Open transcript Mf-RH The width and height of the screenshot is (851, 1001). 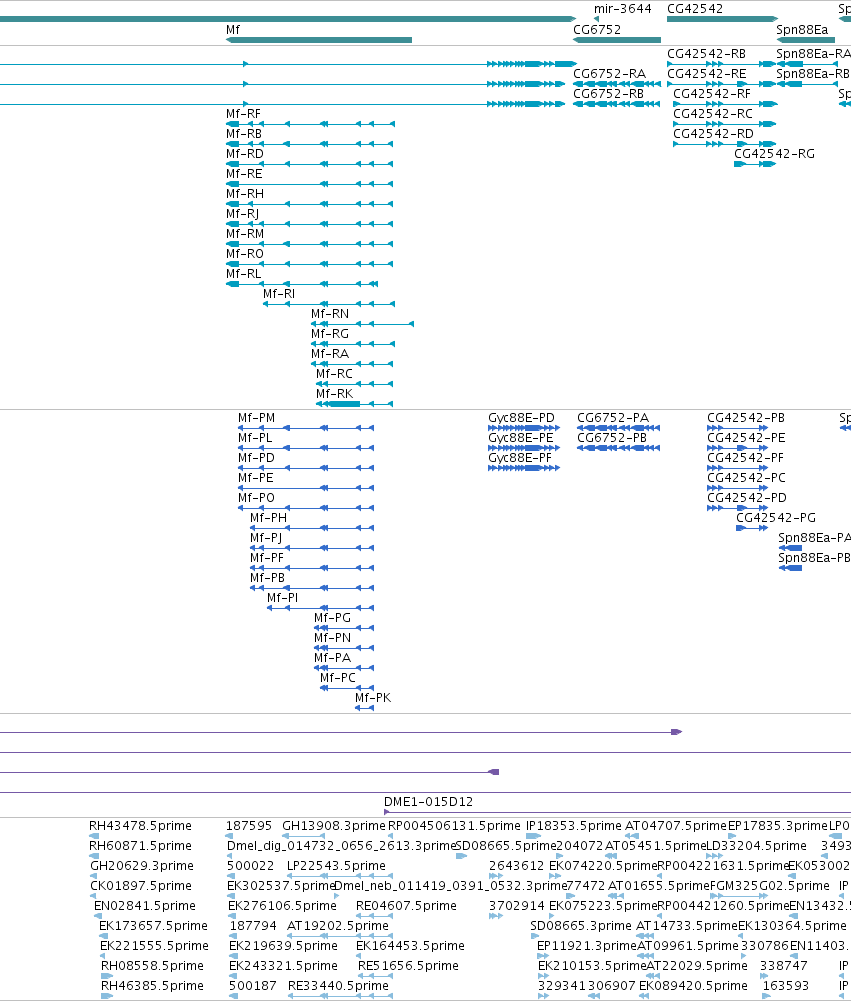tap(245, 194)
